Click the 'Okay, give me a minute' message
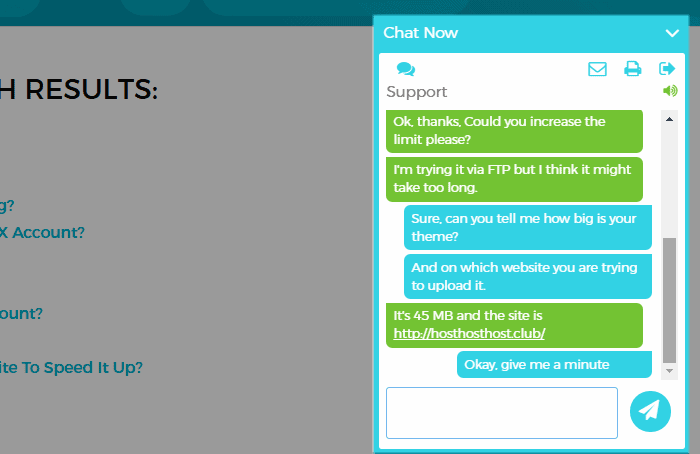 (x=554, y=364)
